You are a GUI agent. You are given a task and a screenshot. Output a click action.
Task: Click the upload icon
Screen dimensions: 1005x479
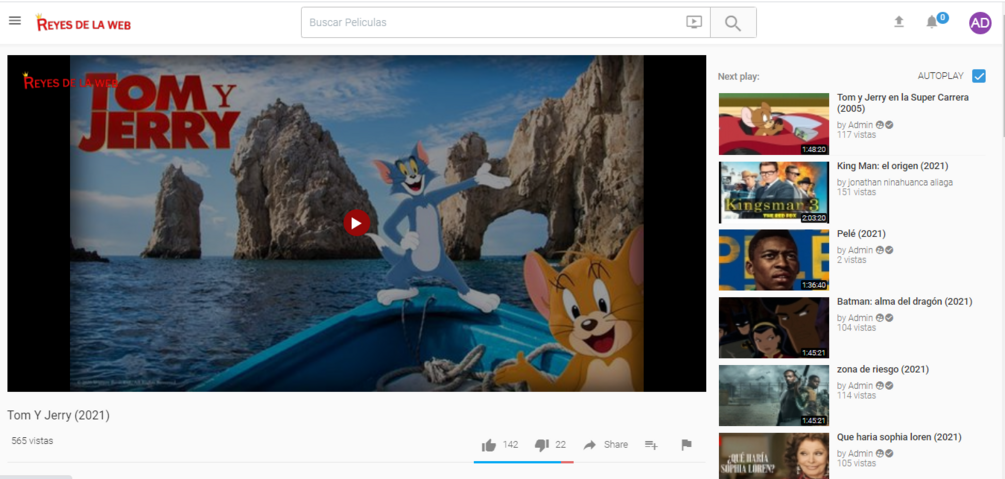coord(899,22)
